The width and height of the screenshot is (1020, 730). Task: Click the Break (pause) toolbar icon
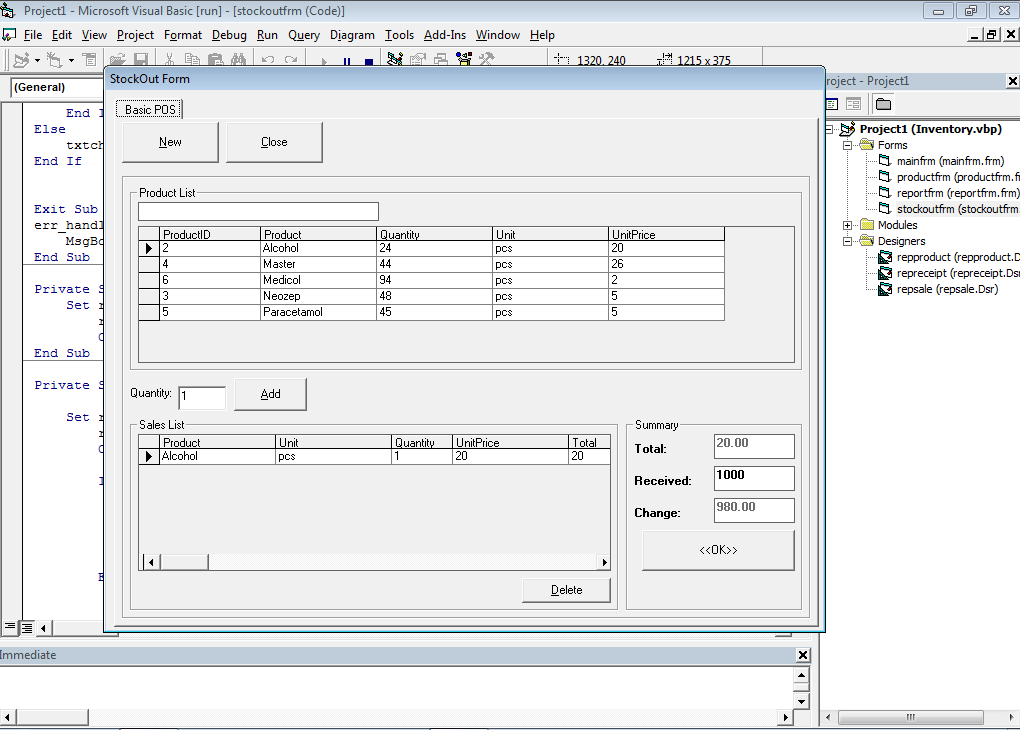point(347,61)
